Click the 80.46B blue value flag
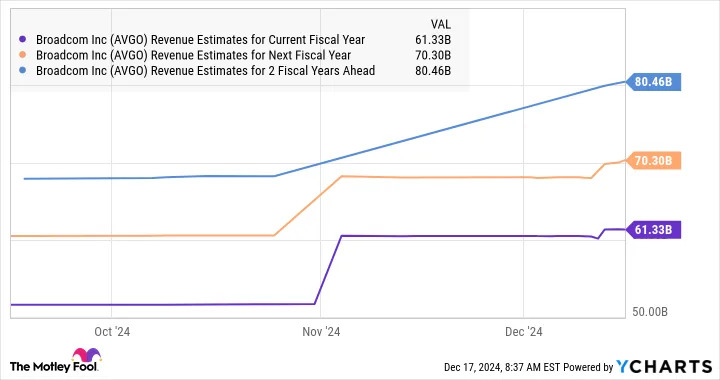This screenshot has height=380, width=720. click(x=653, y=82)
